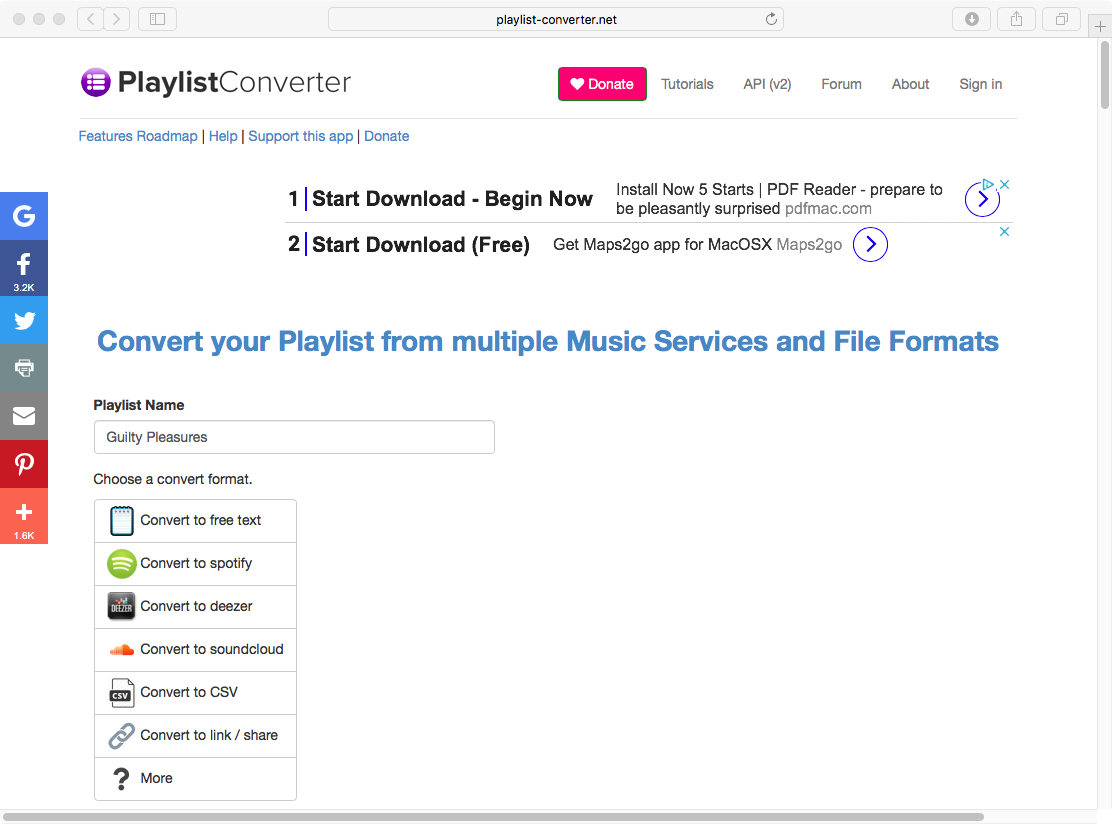1112x824 pixels.
Task: Click the playlist-converter.net address bar
Action: [556, 19]
